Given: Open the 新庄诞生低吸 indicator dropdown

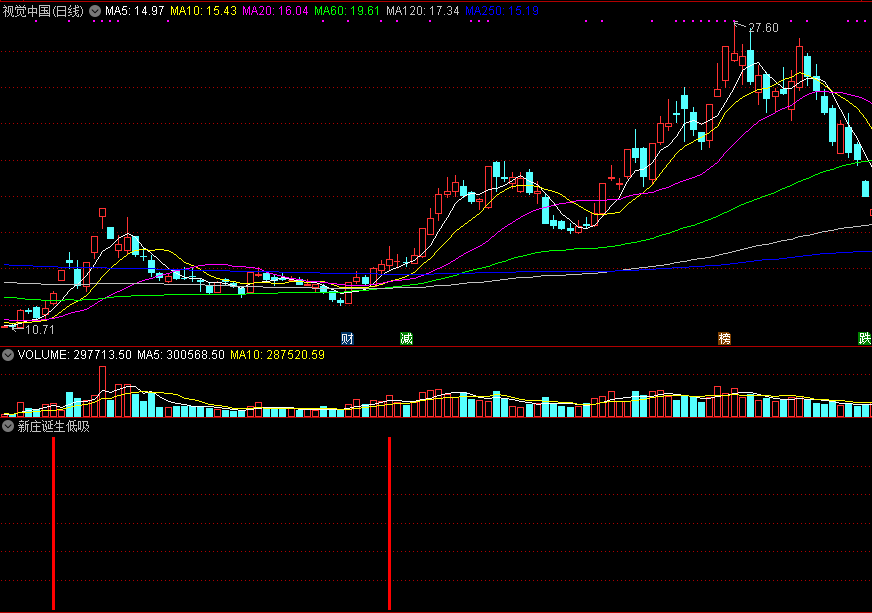Looking at the screenshot, I should [8, 427].
